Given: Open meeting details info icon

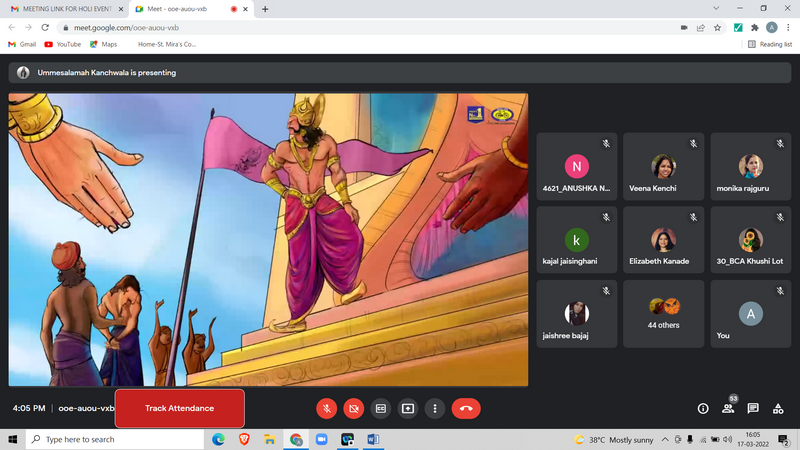Looking at the screenshot, I should coord(703,409).
